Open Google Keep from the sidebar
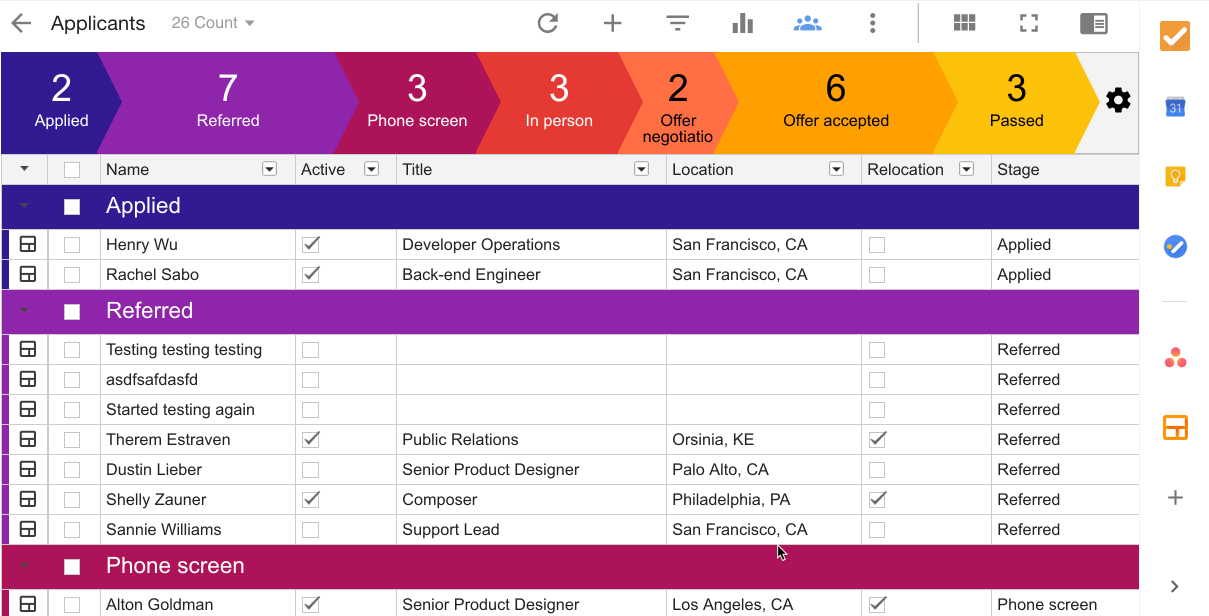The image size is (1209, 616). (1176, 176)
